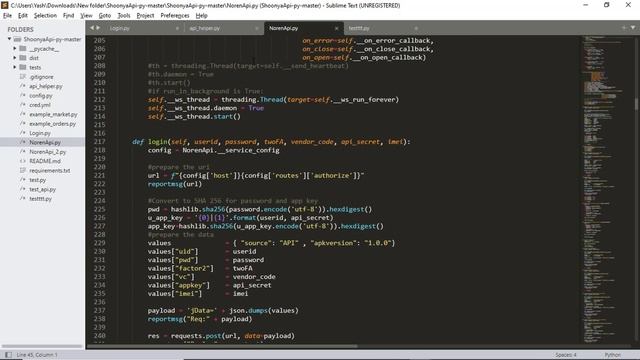Click the requests.post line of code
The width and height of the screenshot is (640, 360).
[221, 336]
